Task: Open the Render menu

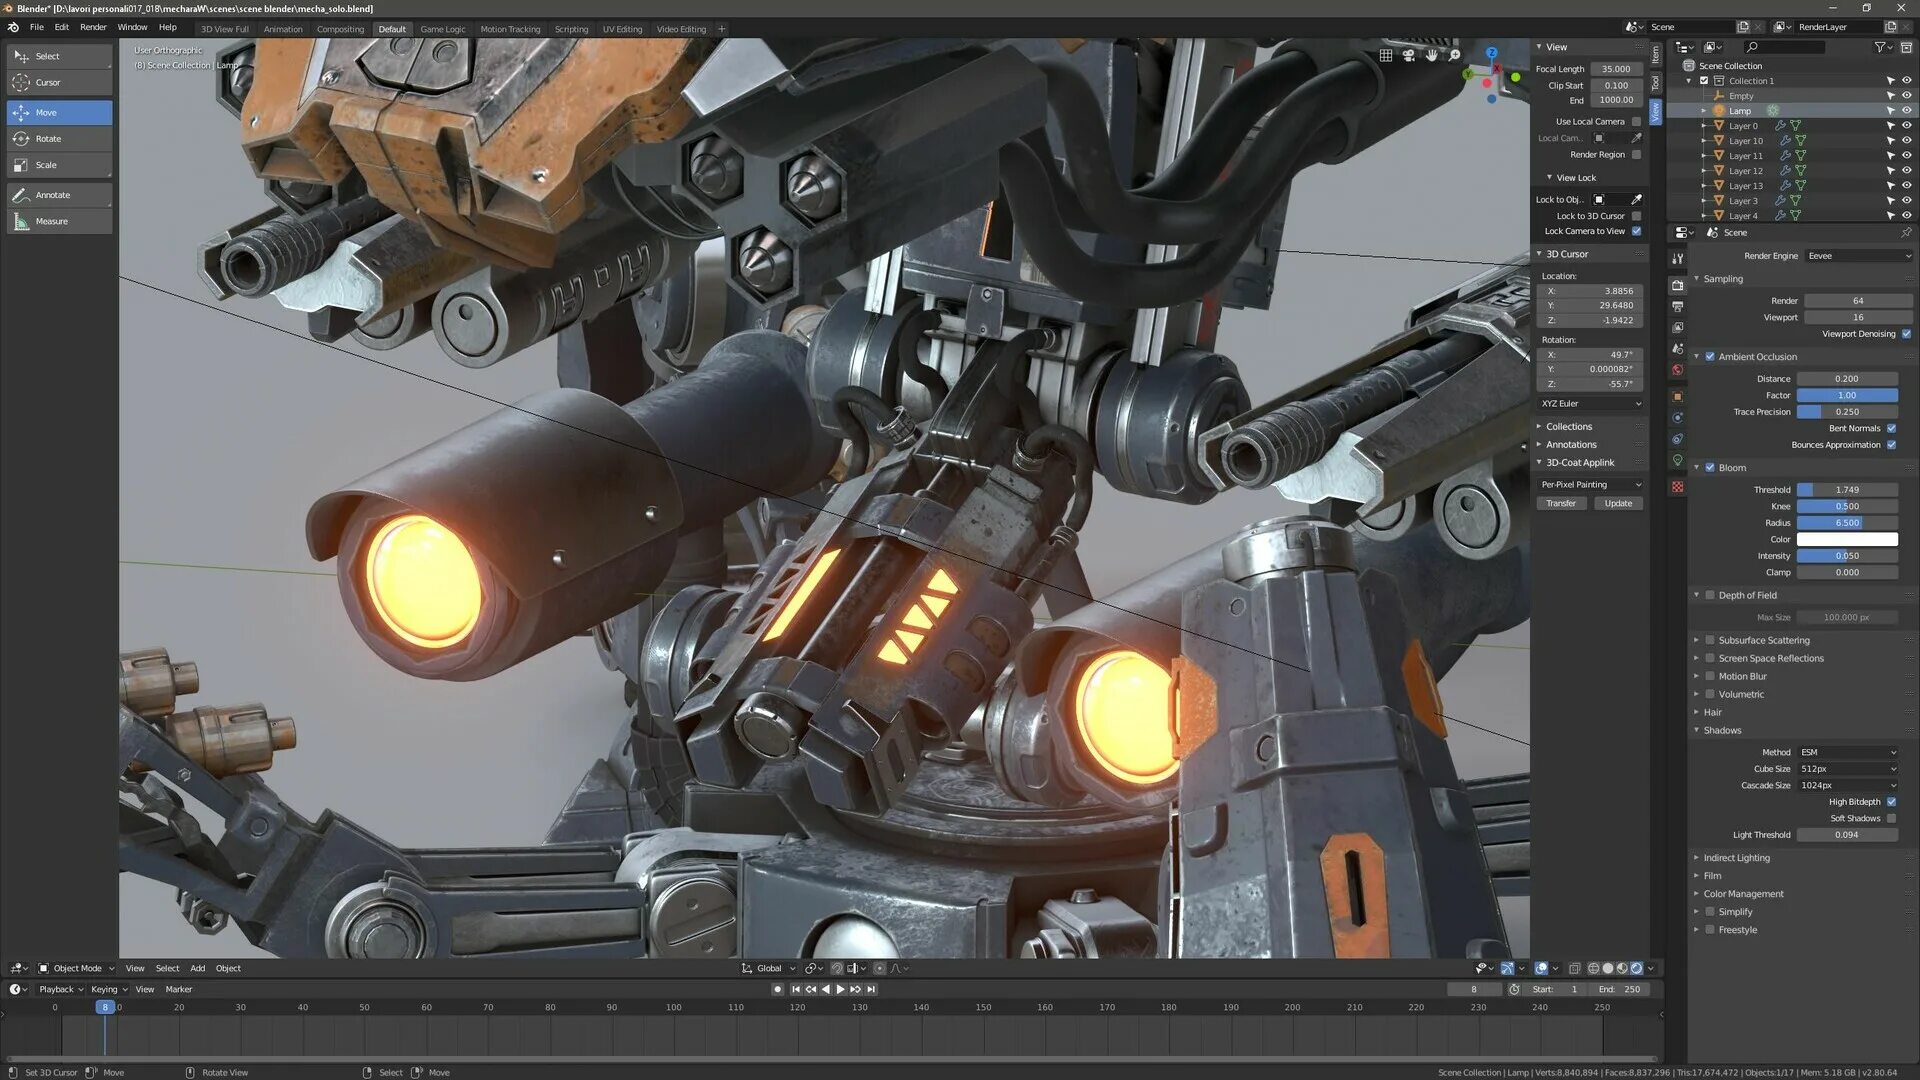Action: point(93,27)
